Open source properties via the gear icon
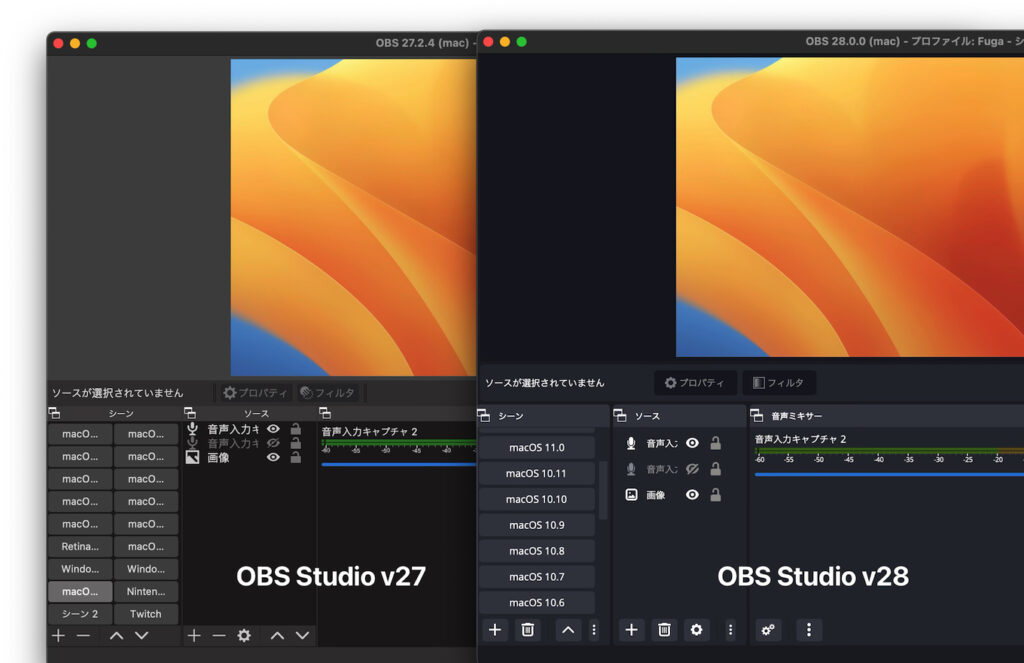 [696, 630]
